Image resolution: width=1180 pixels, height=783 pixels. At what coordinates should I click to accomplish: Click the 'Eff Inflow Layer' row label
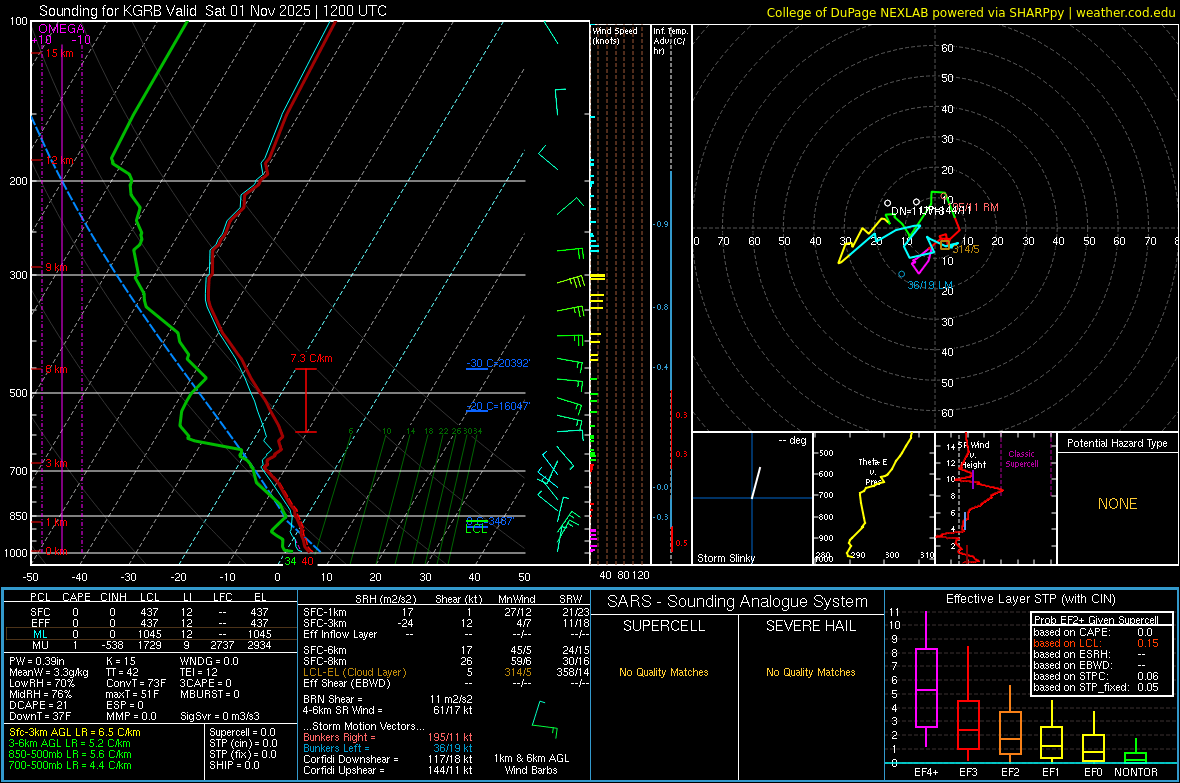tap(339, 634)
